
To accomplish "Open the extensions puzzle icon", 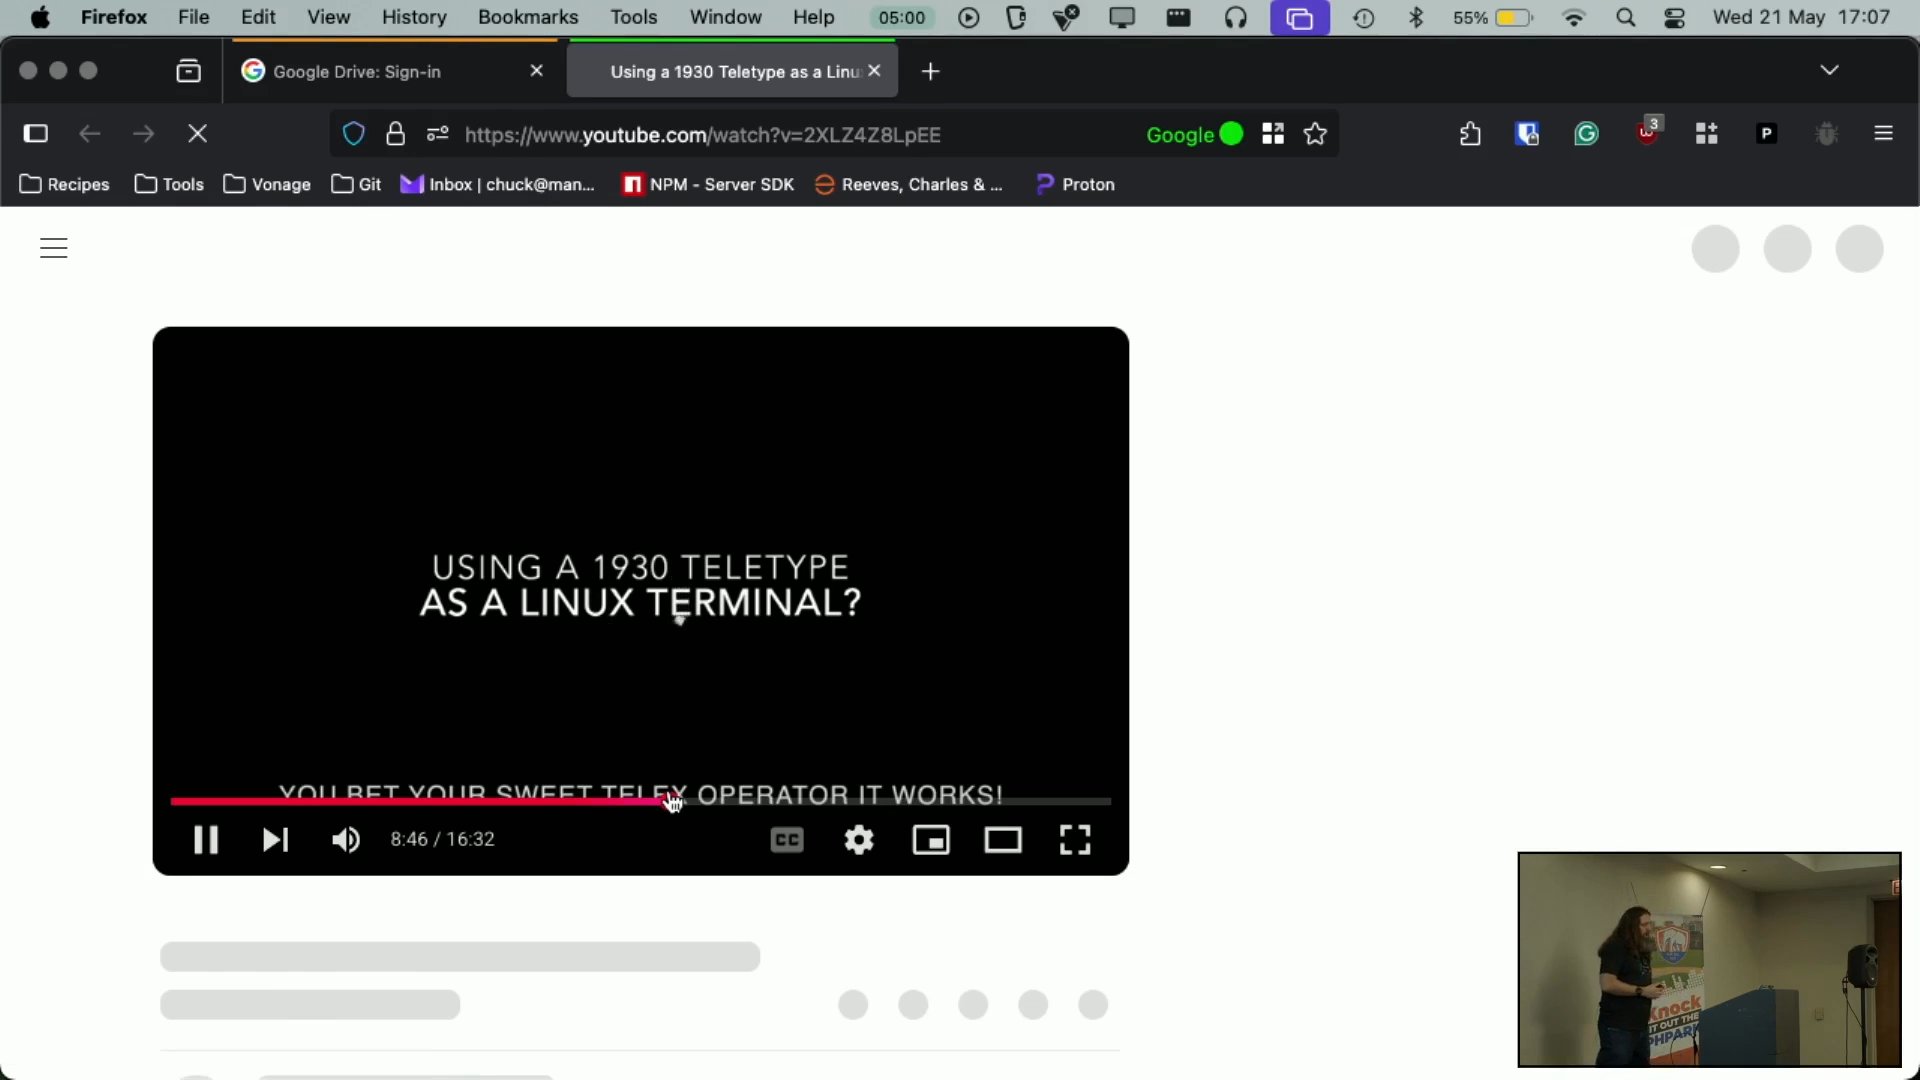I will tap(1470, 133).
